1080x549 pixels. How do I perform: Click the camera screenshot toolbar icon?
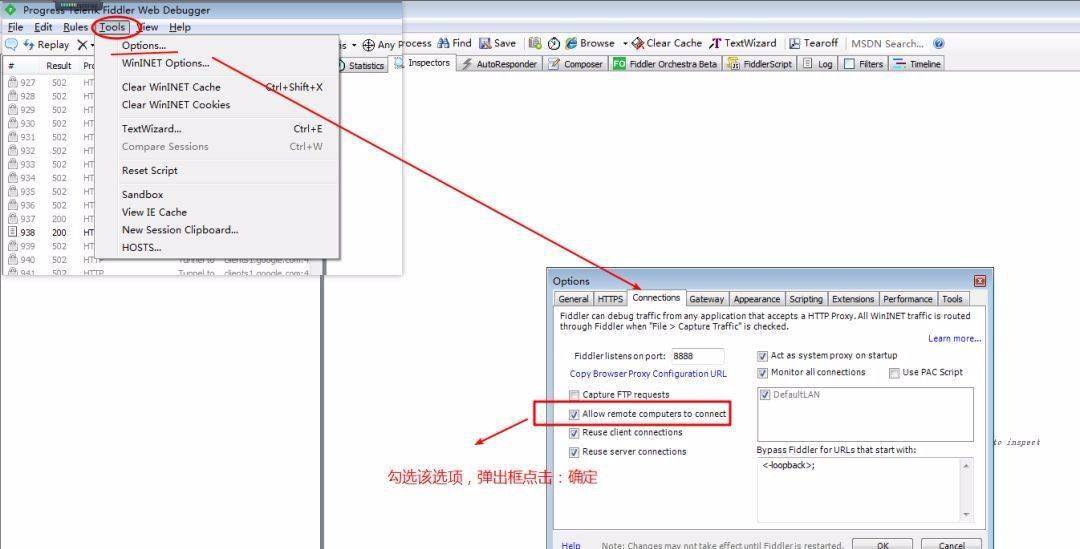tap(535, 43)
